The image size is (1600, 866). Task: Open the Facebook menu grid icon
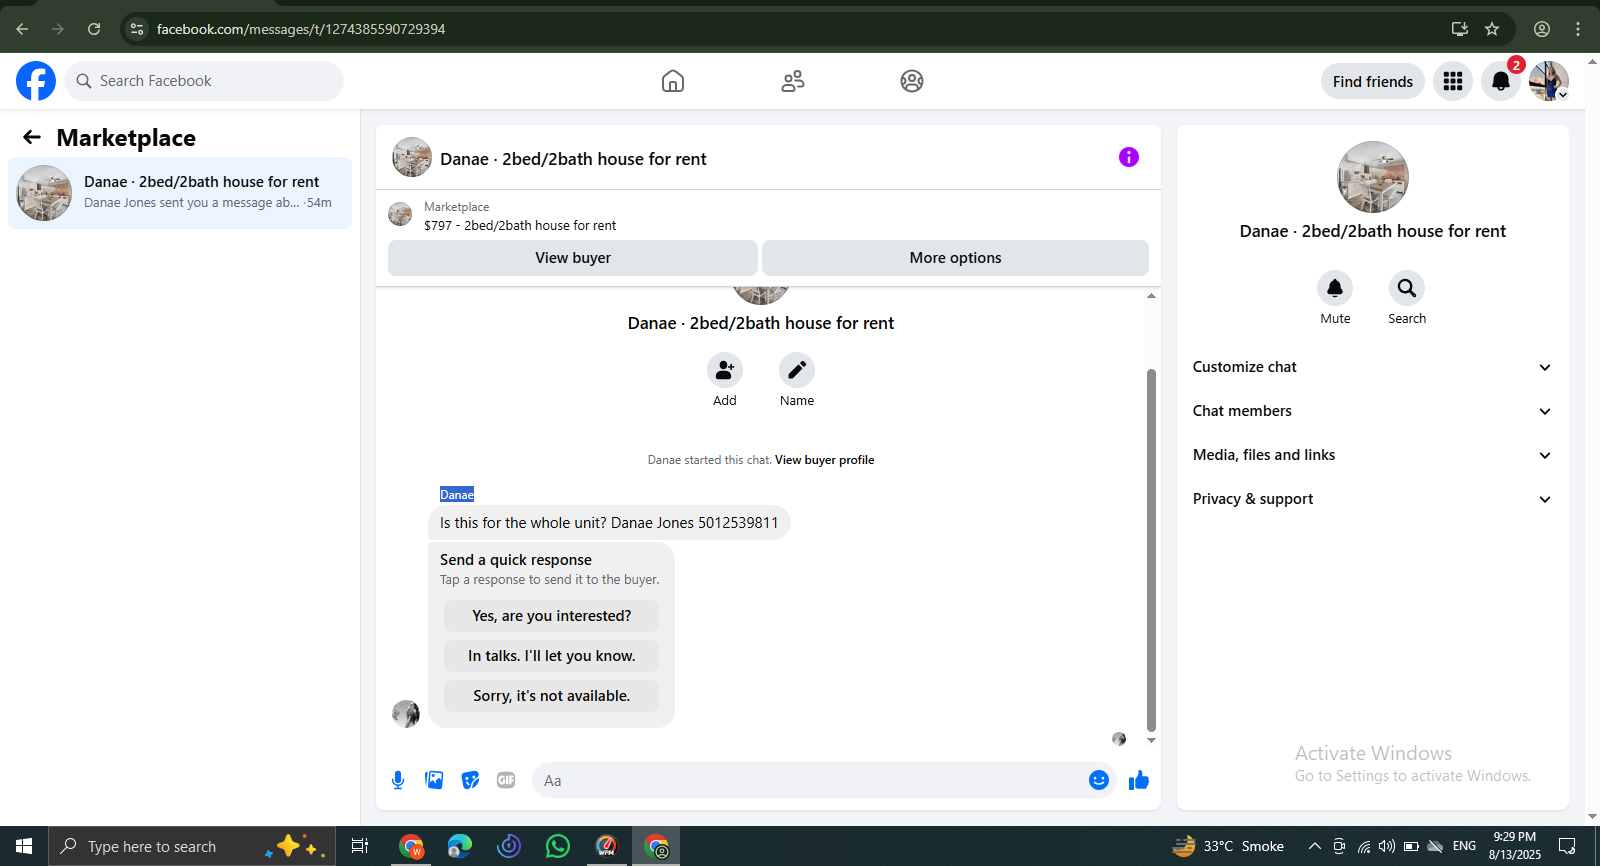[x=1453, y=81]
